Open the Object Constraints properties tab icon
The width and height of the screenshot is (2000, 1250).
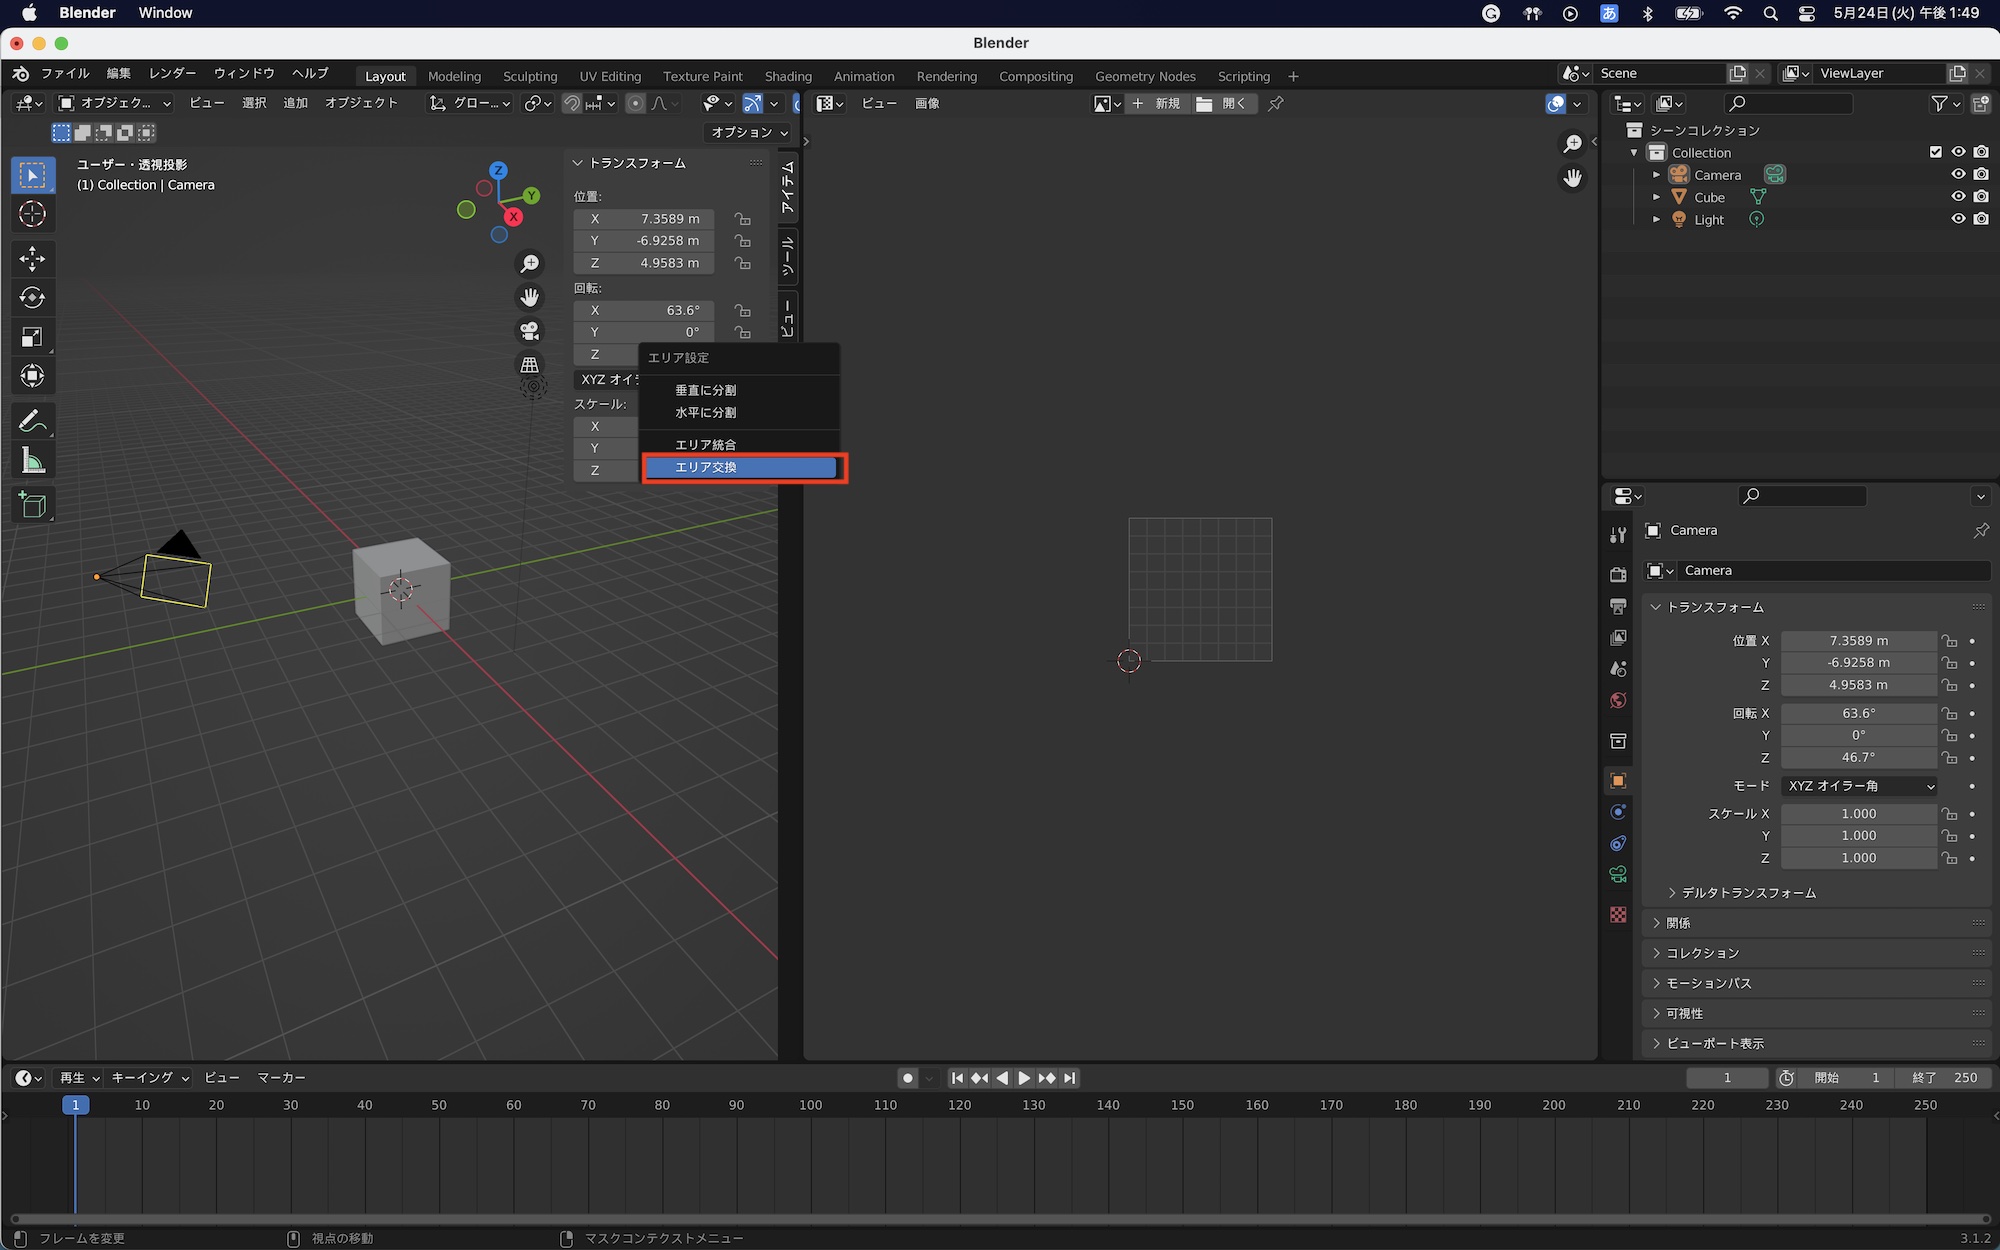click(x=1618, y=843)
